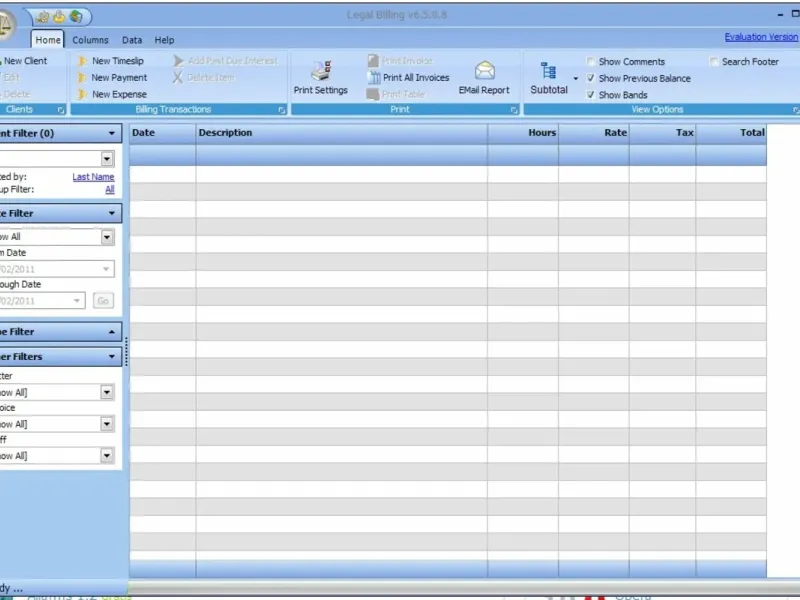Switch to the Home ribbon tab

click(48, 40)
